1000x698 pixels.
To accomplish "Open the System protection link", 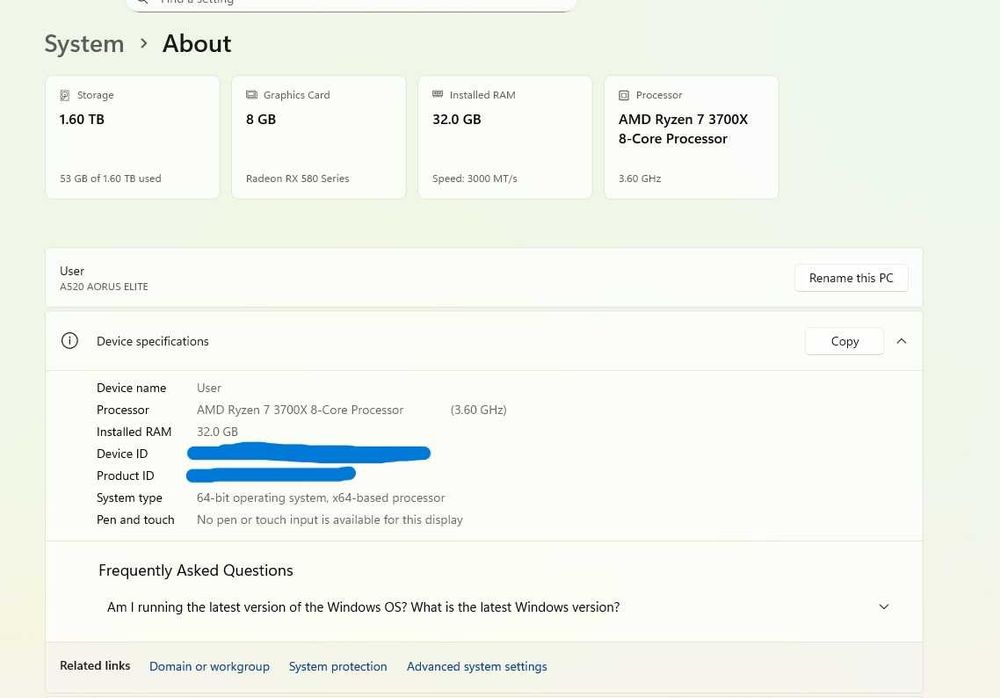I will point(338,666).
